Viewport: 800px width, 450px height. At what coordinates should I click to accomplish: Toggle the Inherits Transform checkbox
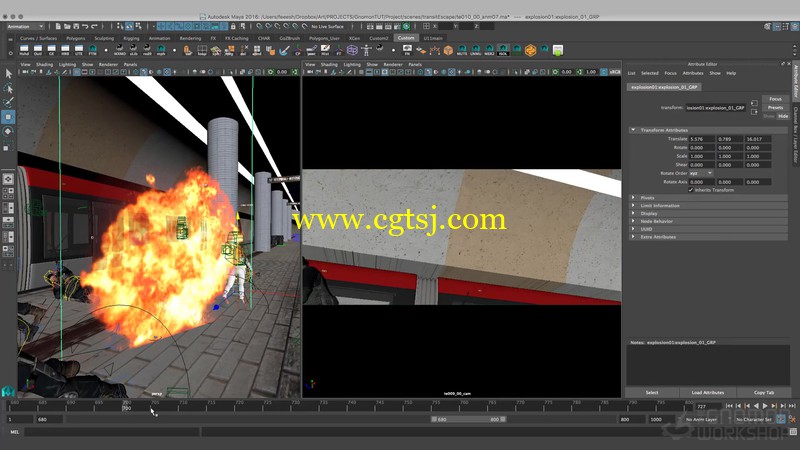(691, 190)
